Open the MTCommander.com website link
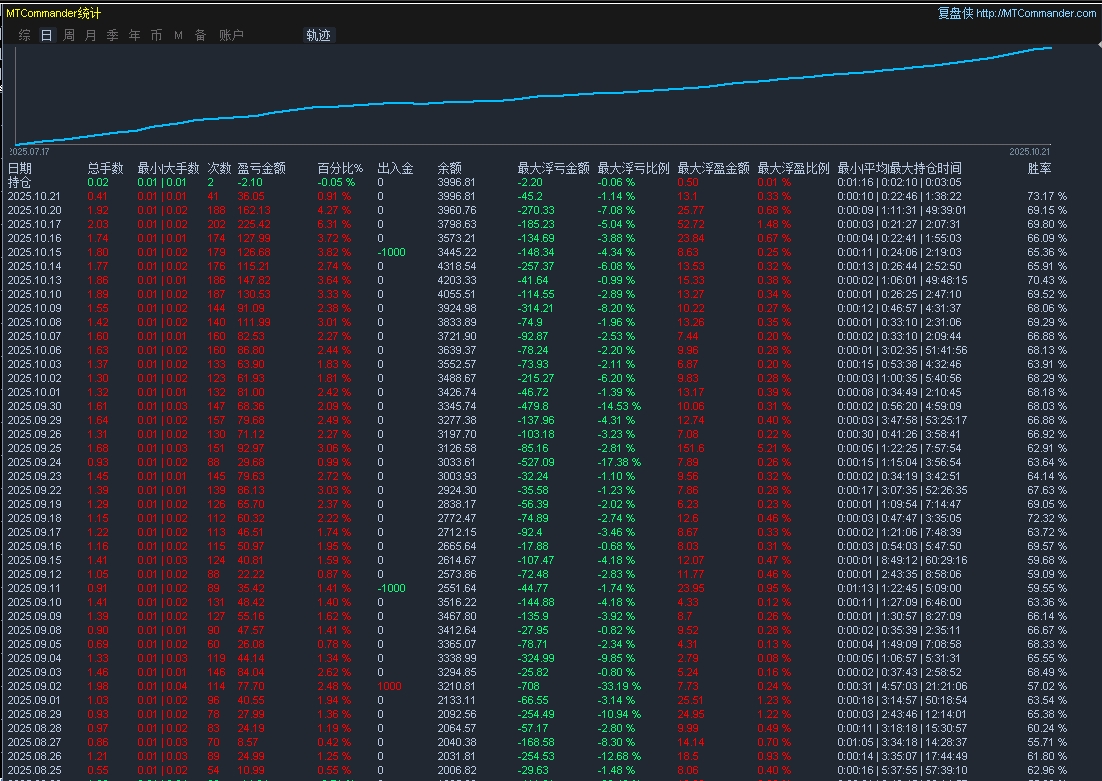 [x=1035, y=13]
